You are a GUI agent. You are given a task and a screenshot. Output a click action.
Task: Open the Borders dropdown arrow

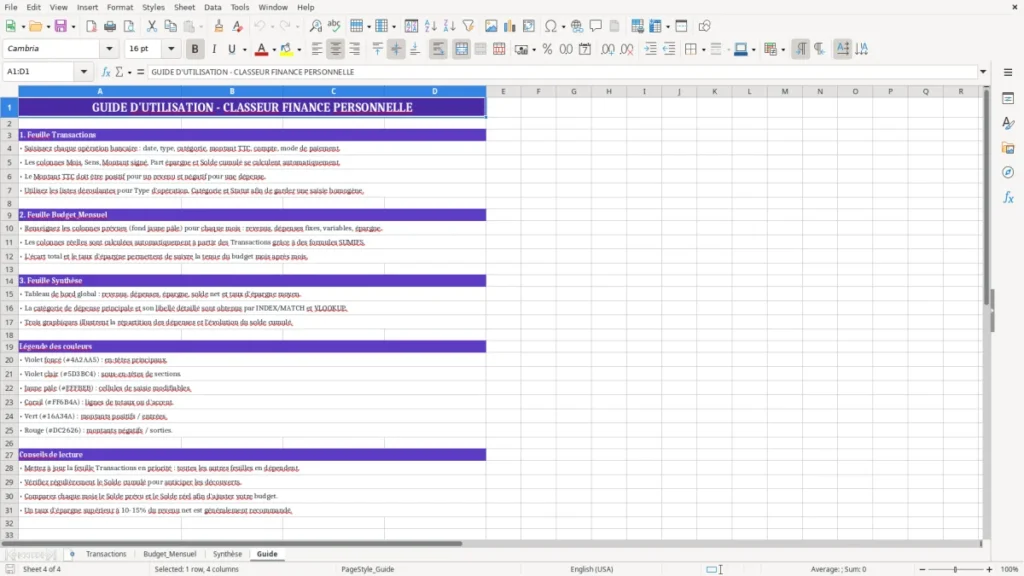[703, 50]
